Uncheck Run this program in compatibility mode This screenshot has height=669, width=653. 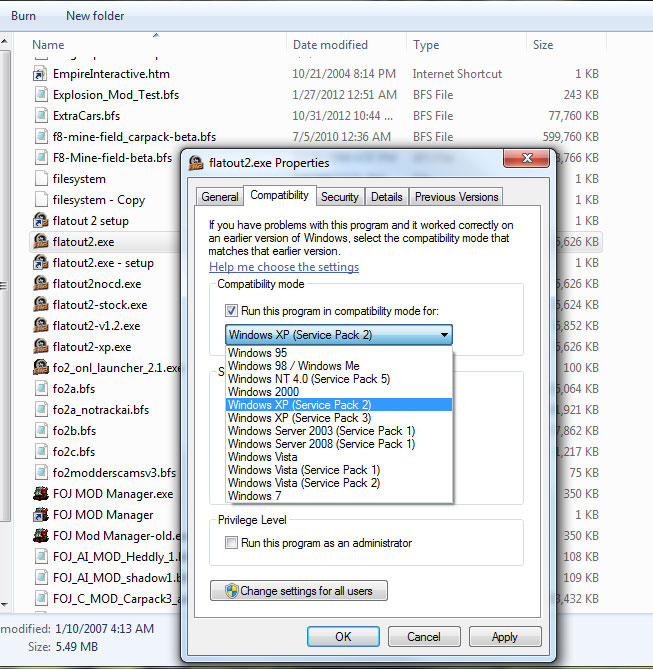231,311
